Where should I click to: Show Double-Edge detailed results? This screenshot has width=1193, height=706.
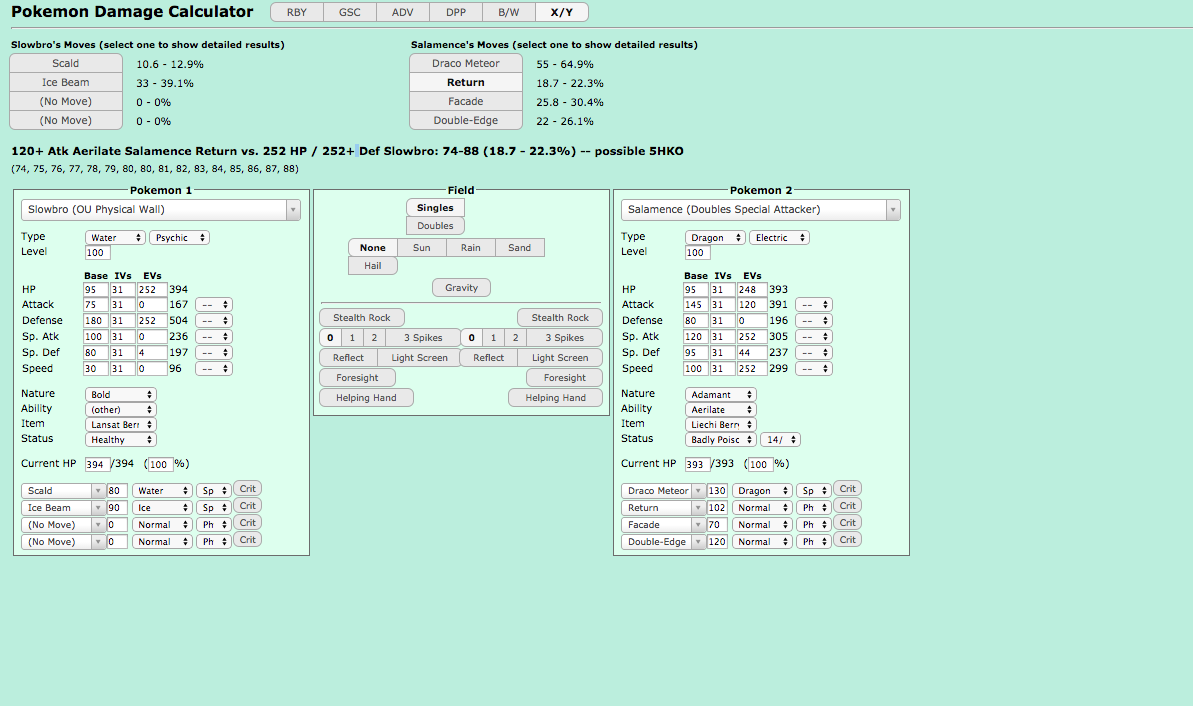466,120
